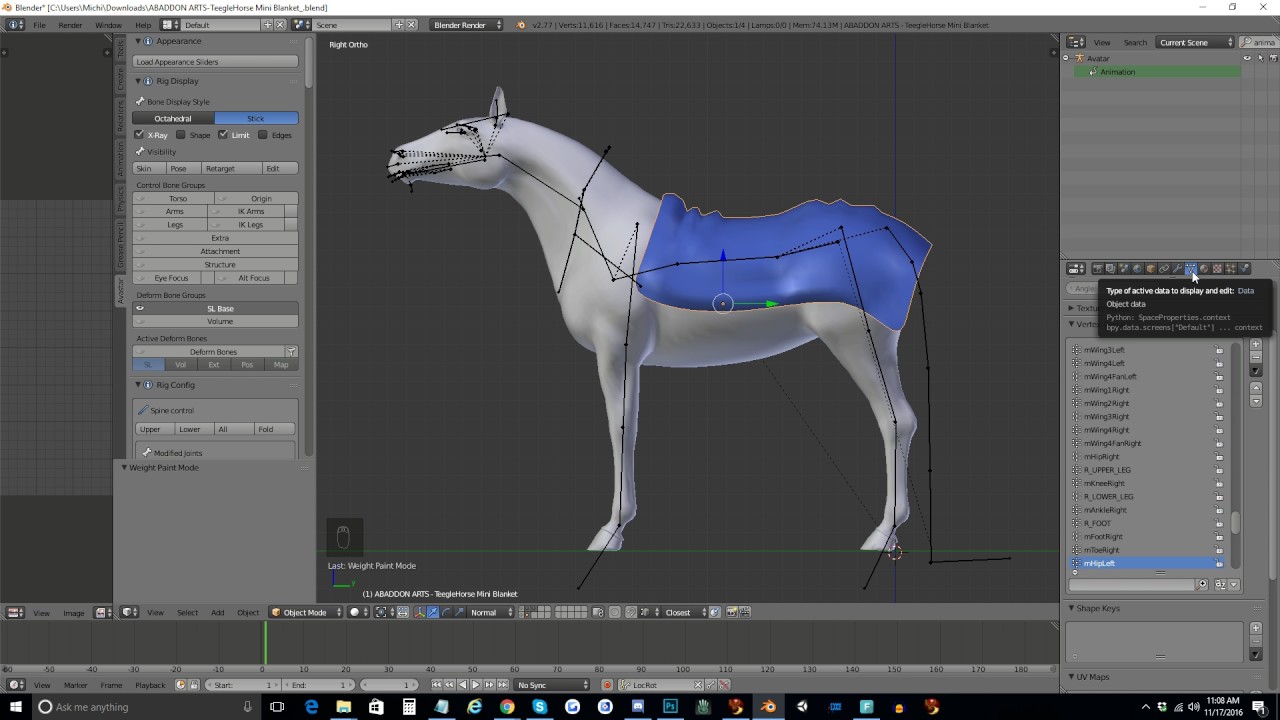Add a new vertex group plus button
Viewport: 1280px width, 720px height.
1256,345
